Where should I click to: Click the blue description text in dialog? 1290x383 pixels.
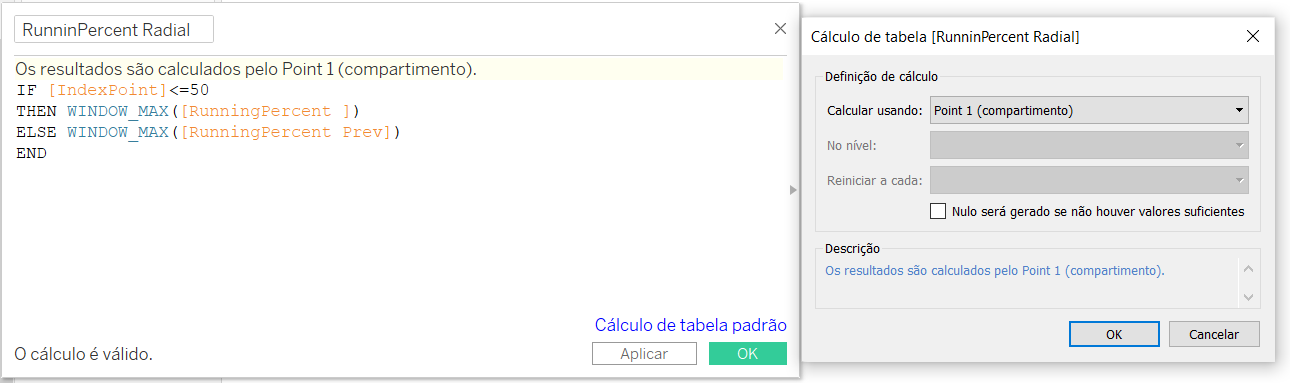[x=995, y=271]
